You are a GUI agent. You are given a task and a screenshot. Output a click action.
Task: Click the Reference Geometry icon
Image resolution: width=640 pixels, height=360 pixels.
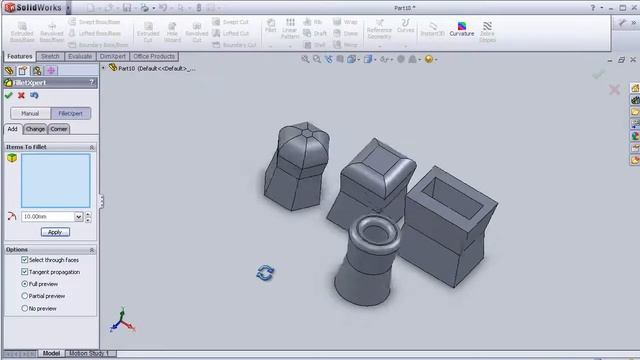coord(380,22)
